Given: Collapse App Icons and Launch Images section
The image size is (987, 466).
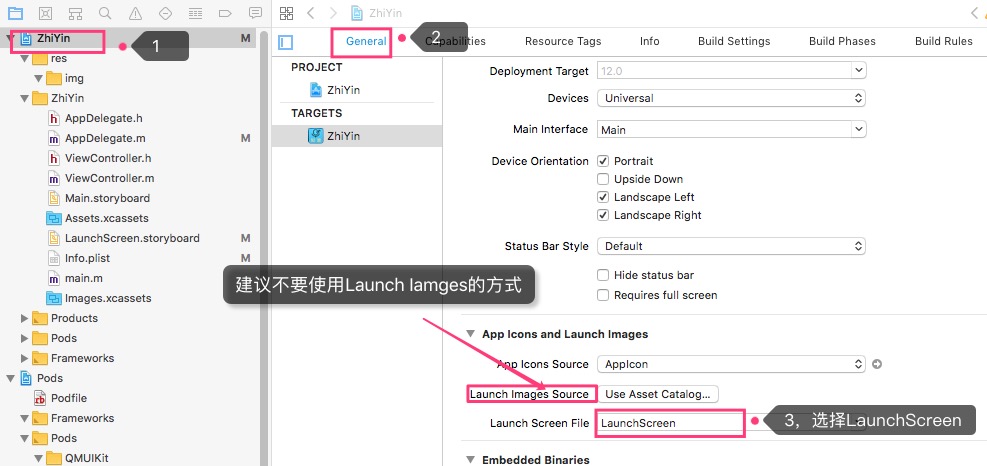Looking at the screenshot, I should click(x=470, y=334).
